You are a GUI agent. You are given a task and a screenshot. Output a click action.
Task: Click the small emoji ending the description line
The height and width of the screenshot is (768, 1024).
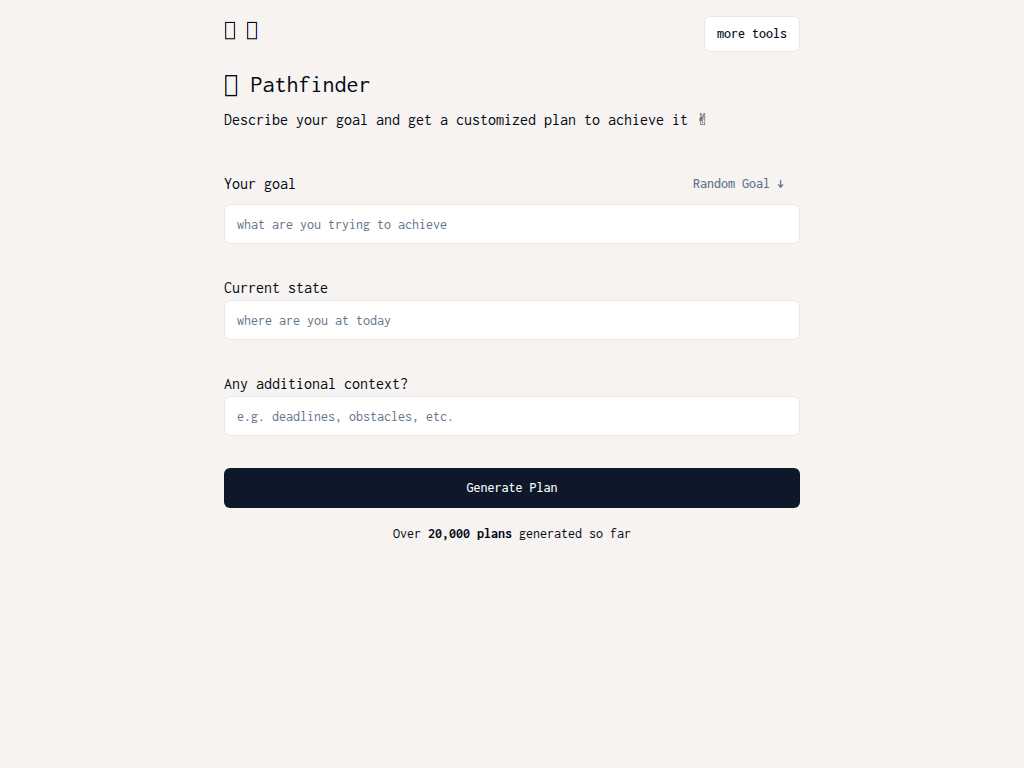coord(702,120)
